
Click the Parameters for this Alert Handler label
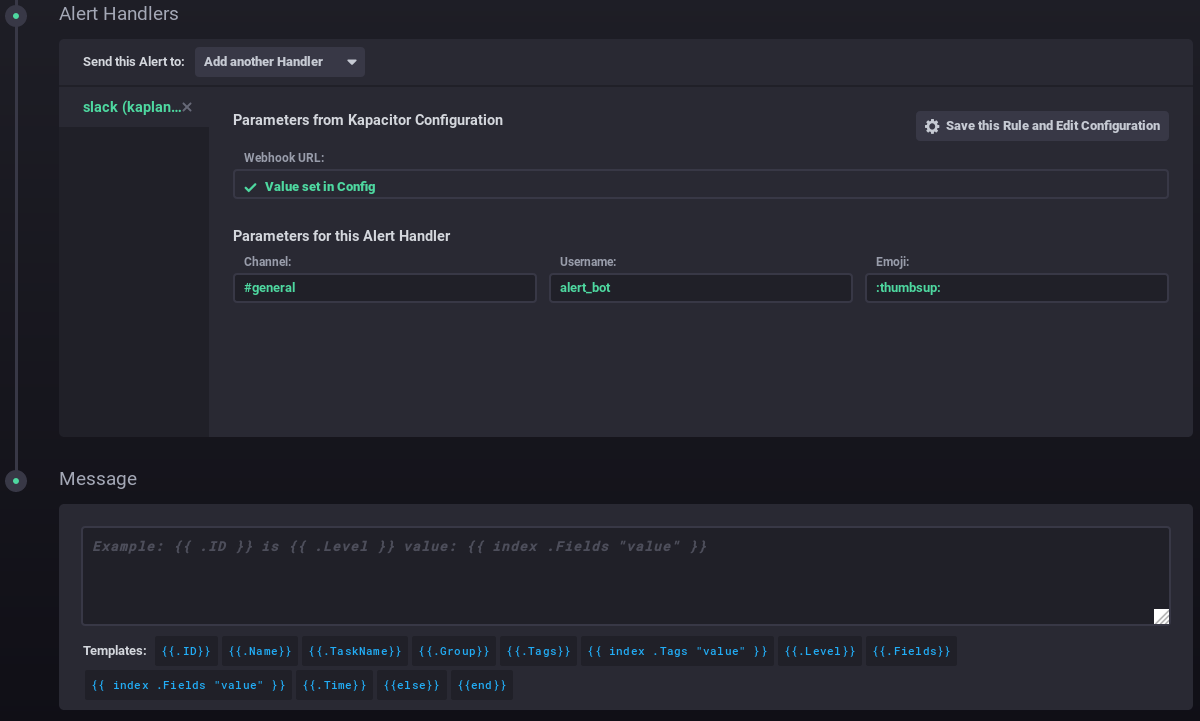(342, 236)
